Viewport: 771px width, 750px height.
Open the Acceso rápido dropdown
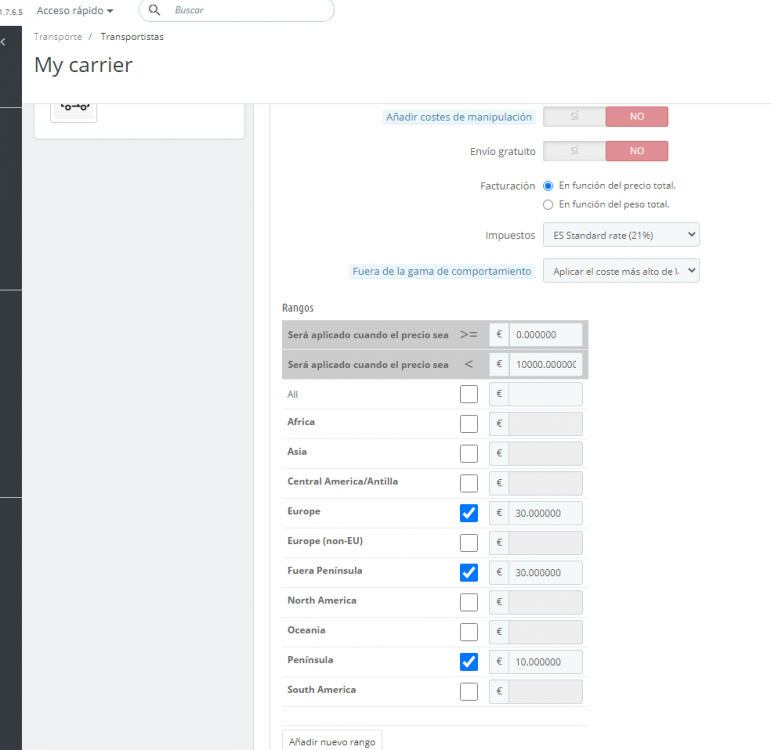coord(75,10)
